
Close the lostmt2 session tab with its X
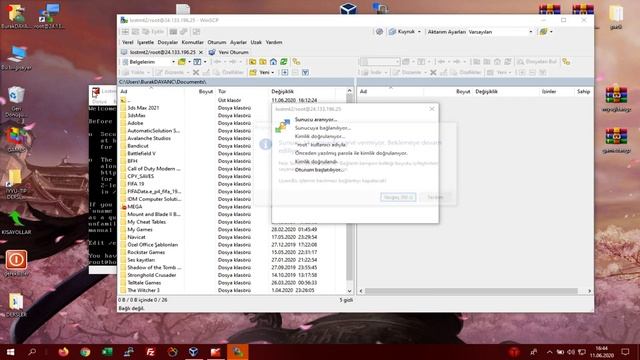pos(200,52)
